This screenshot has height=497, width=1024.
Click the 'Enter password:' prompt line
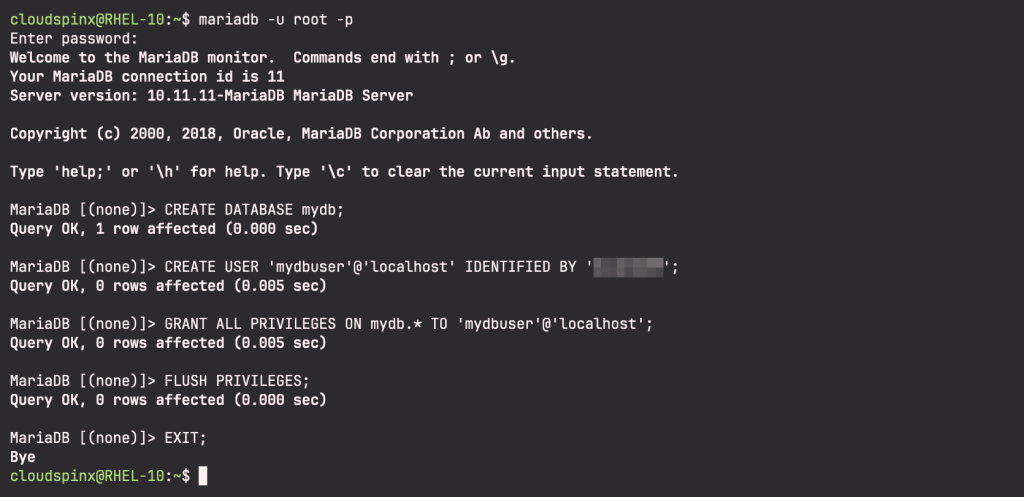coord(74,39)
